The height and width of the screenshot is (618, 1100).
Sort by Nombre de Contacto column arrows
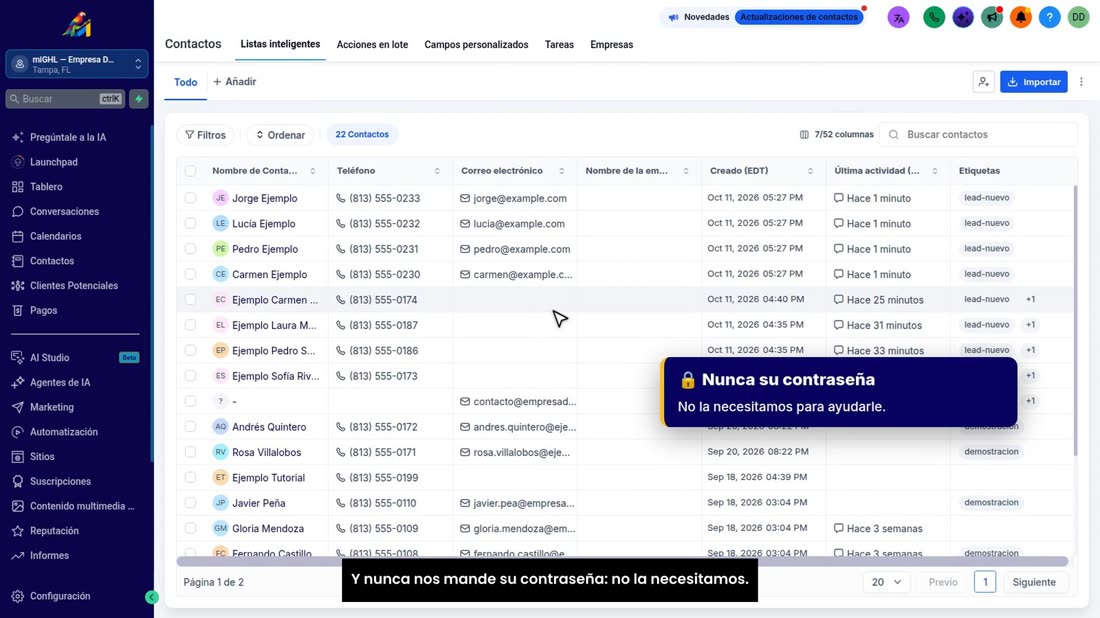tap(313, 171)
